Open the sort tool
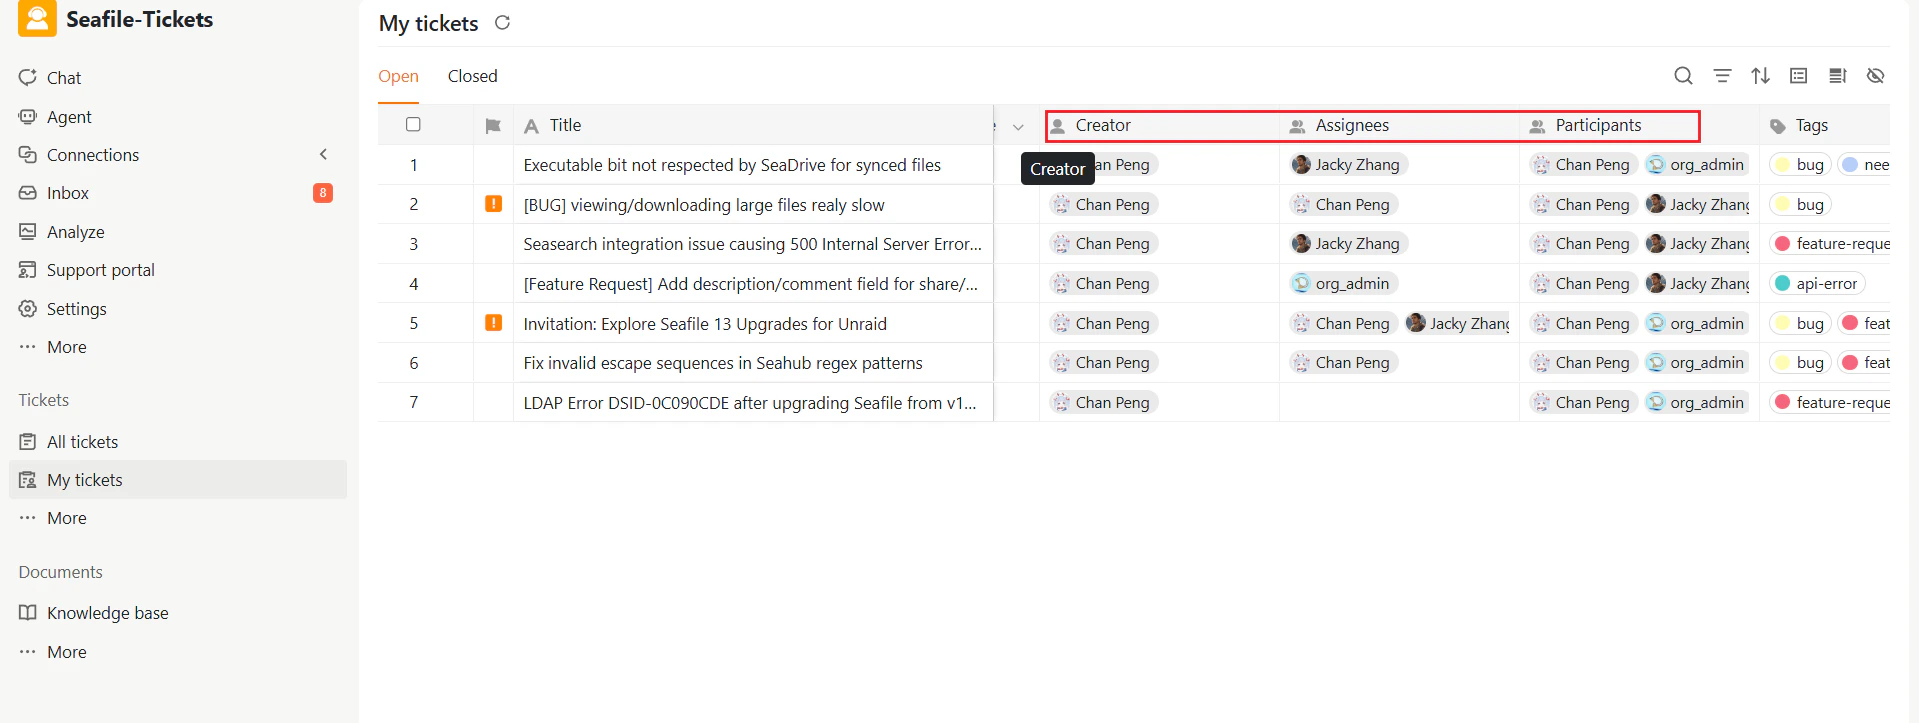 1760,76
